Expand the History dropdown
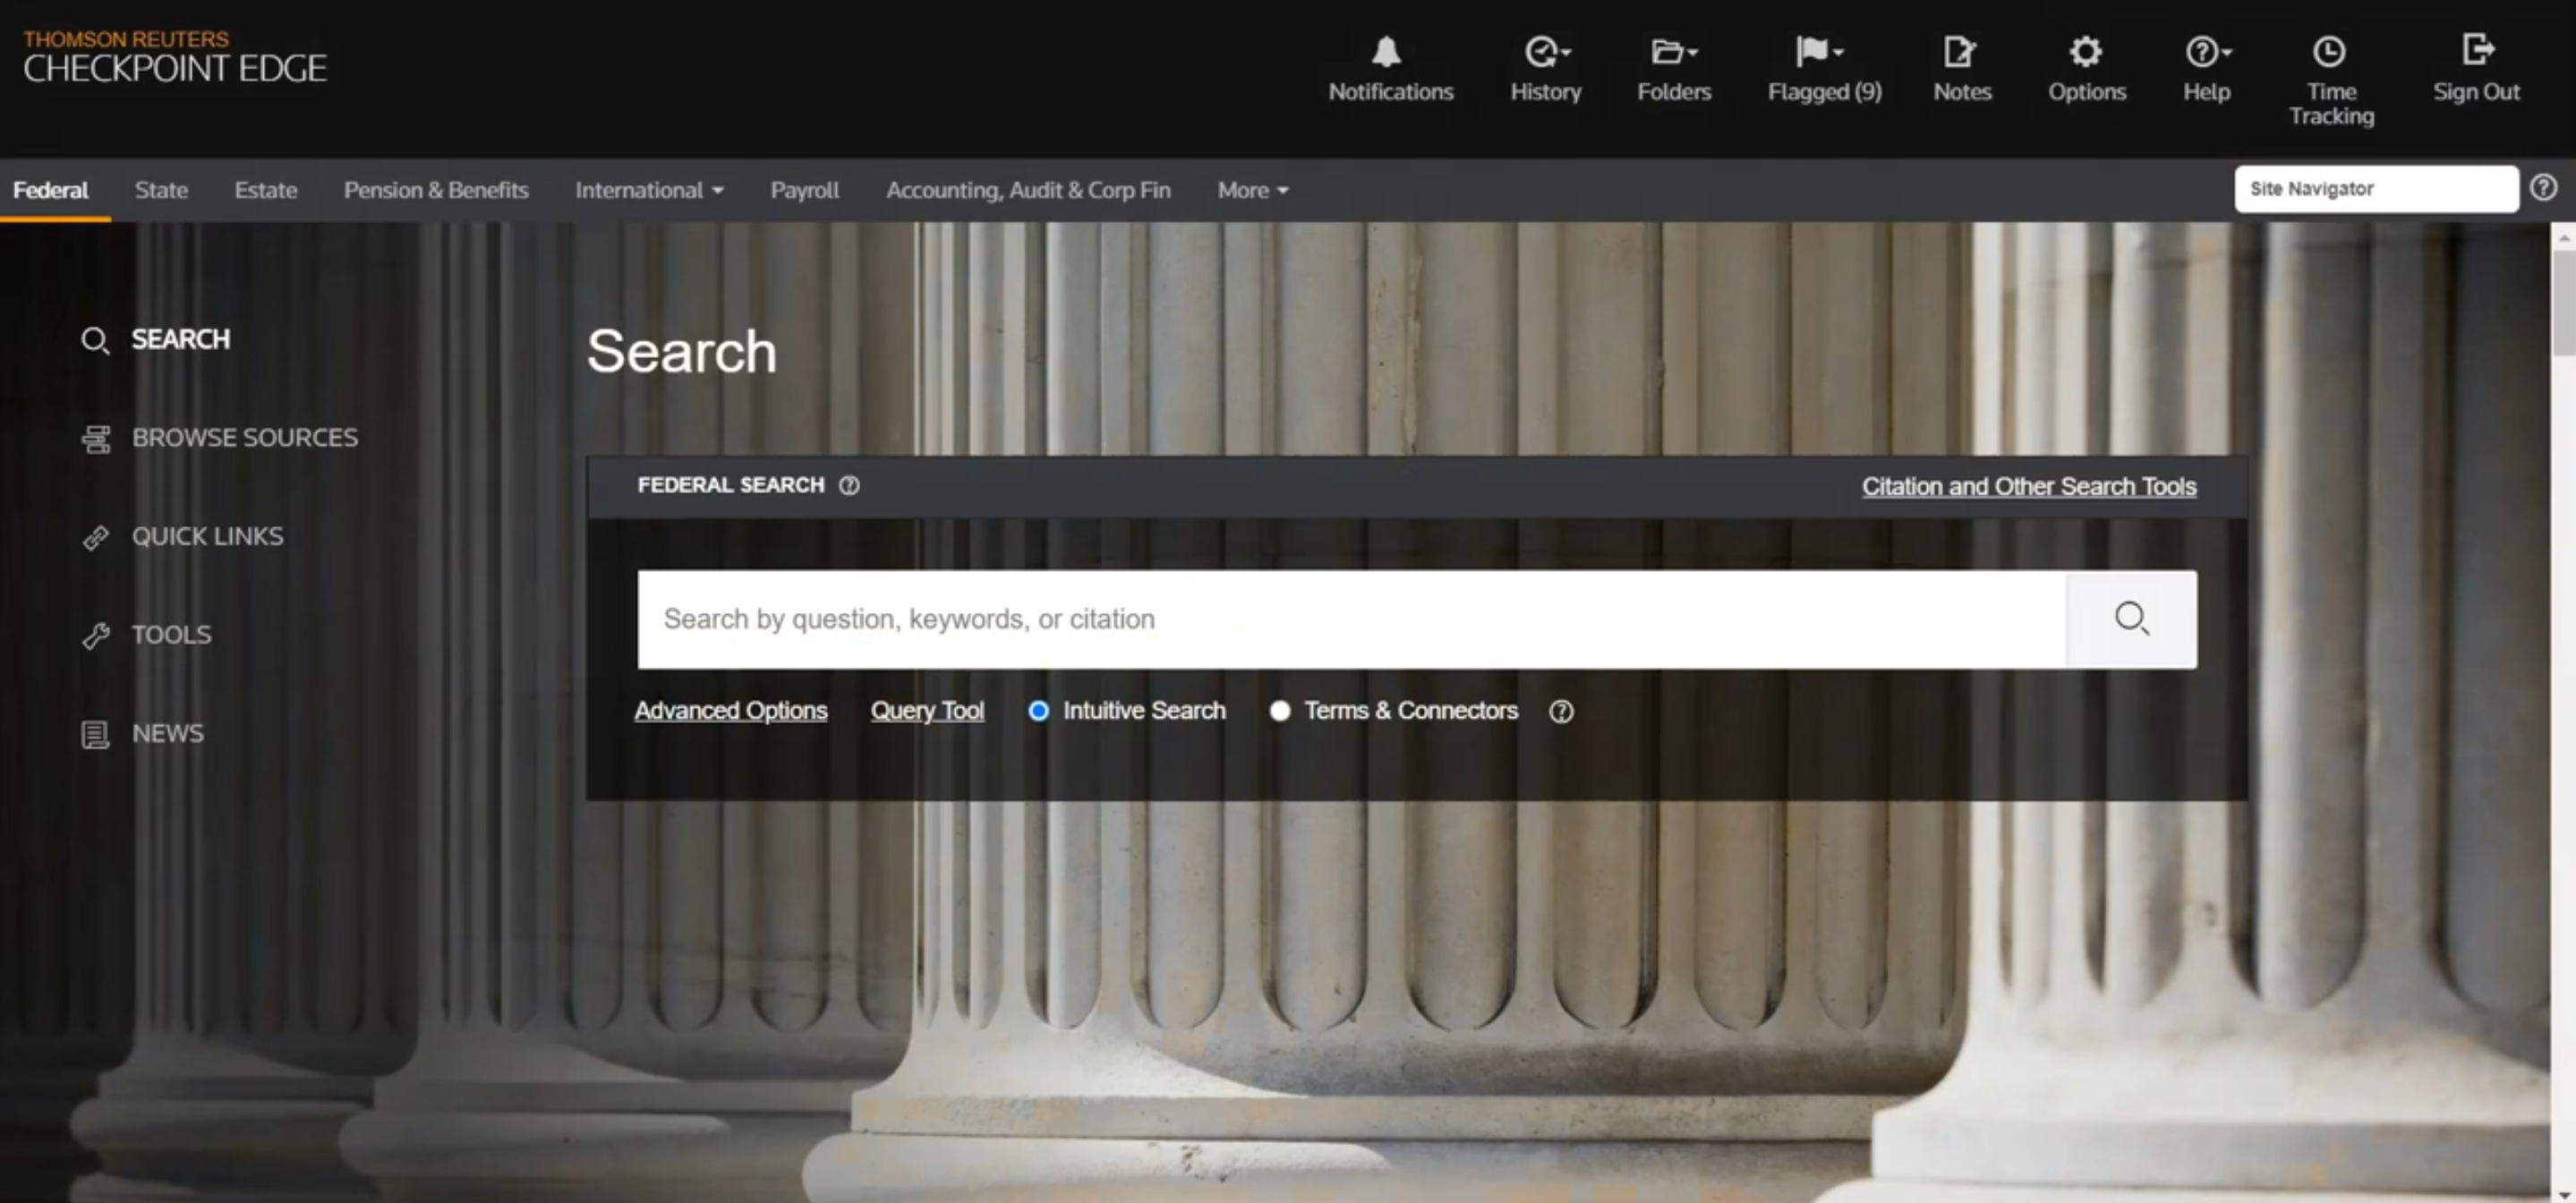The image size is (2576, 1203). tap(1546, 52)
